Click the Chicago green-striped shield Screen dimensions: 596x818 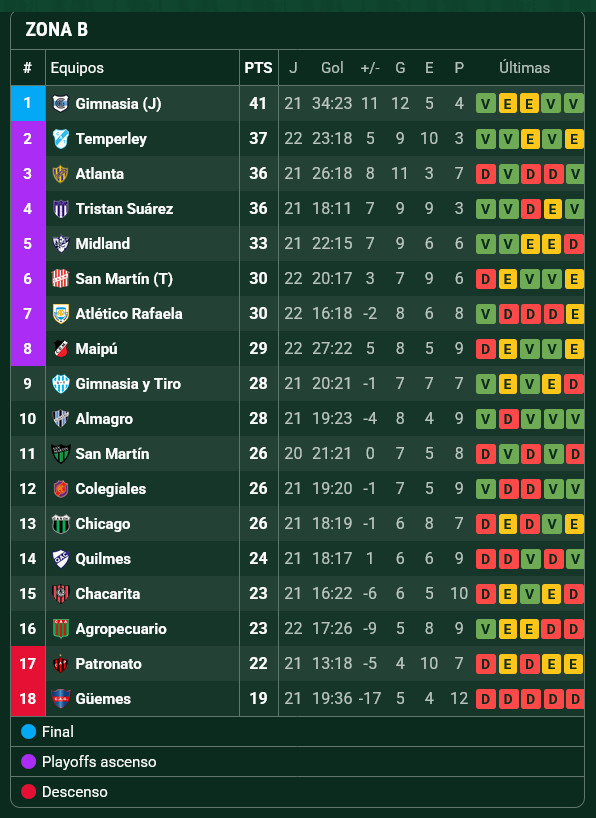tap(61, 524)
